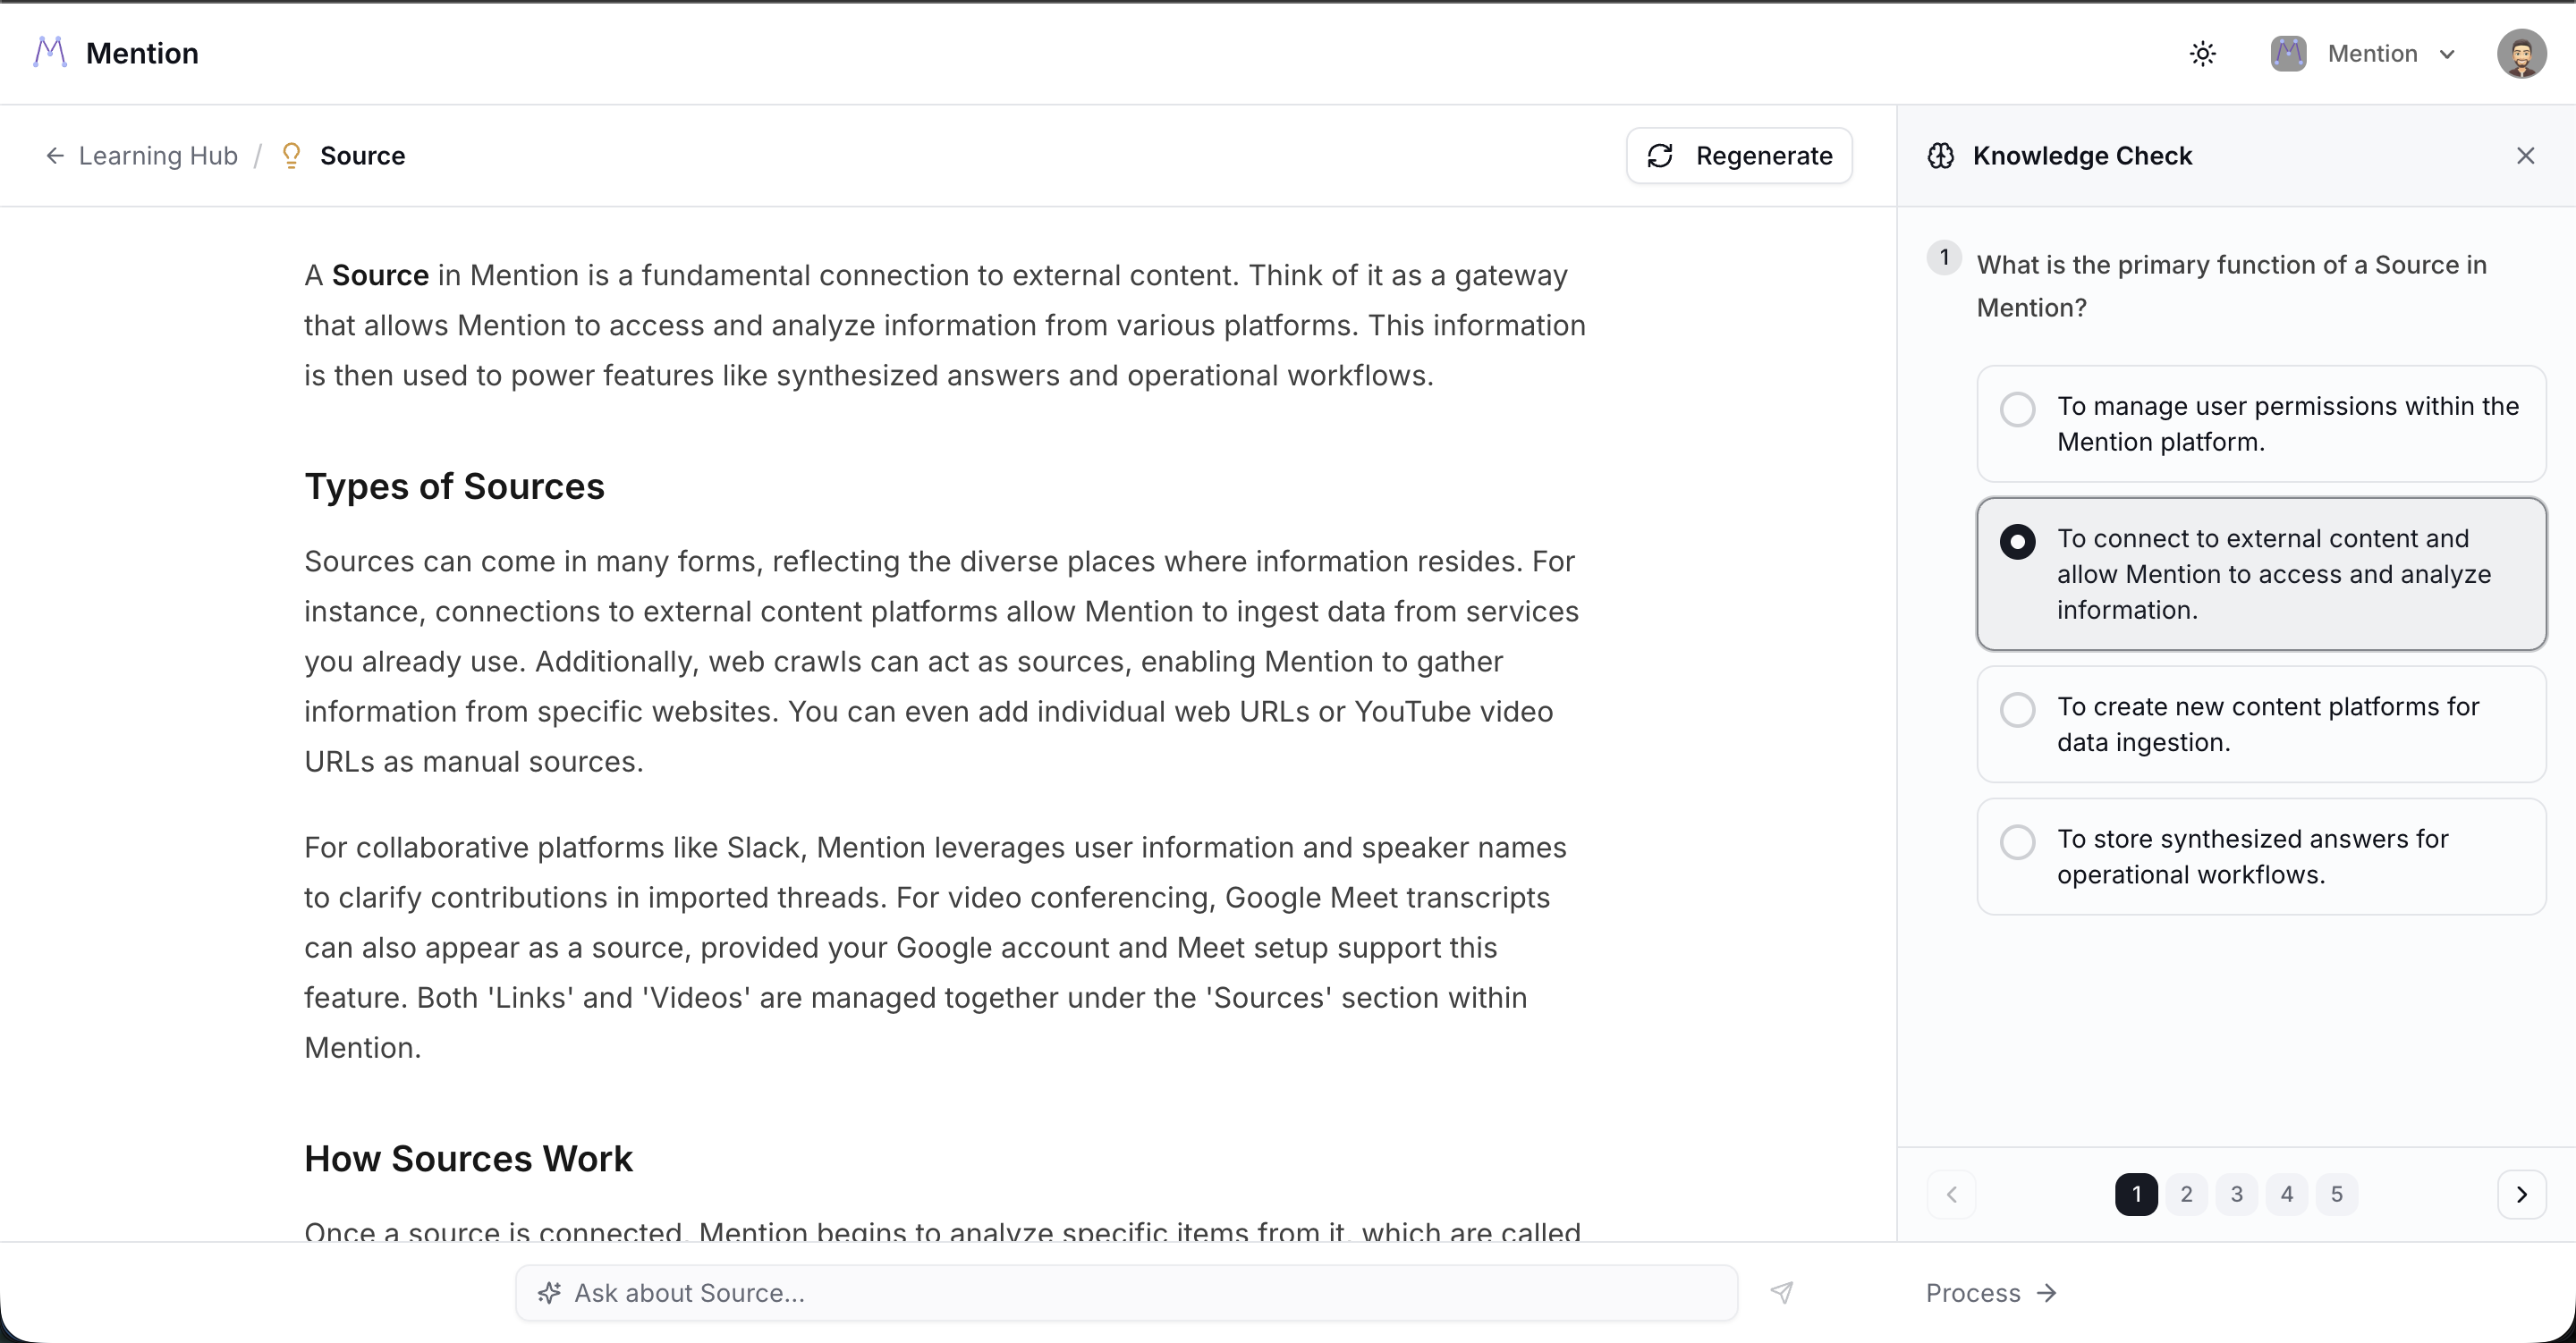Open the user avatar profile menu

(2521, 53)
